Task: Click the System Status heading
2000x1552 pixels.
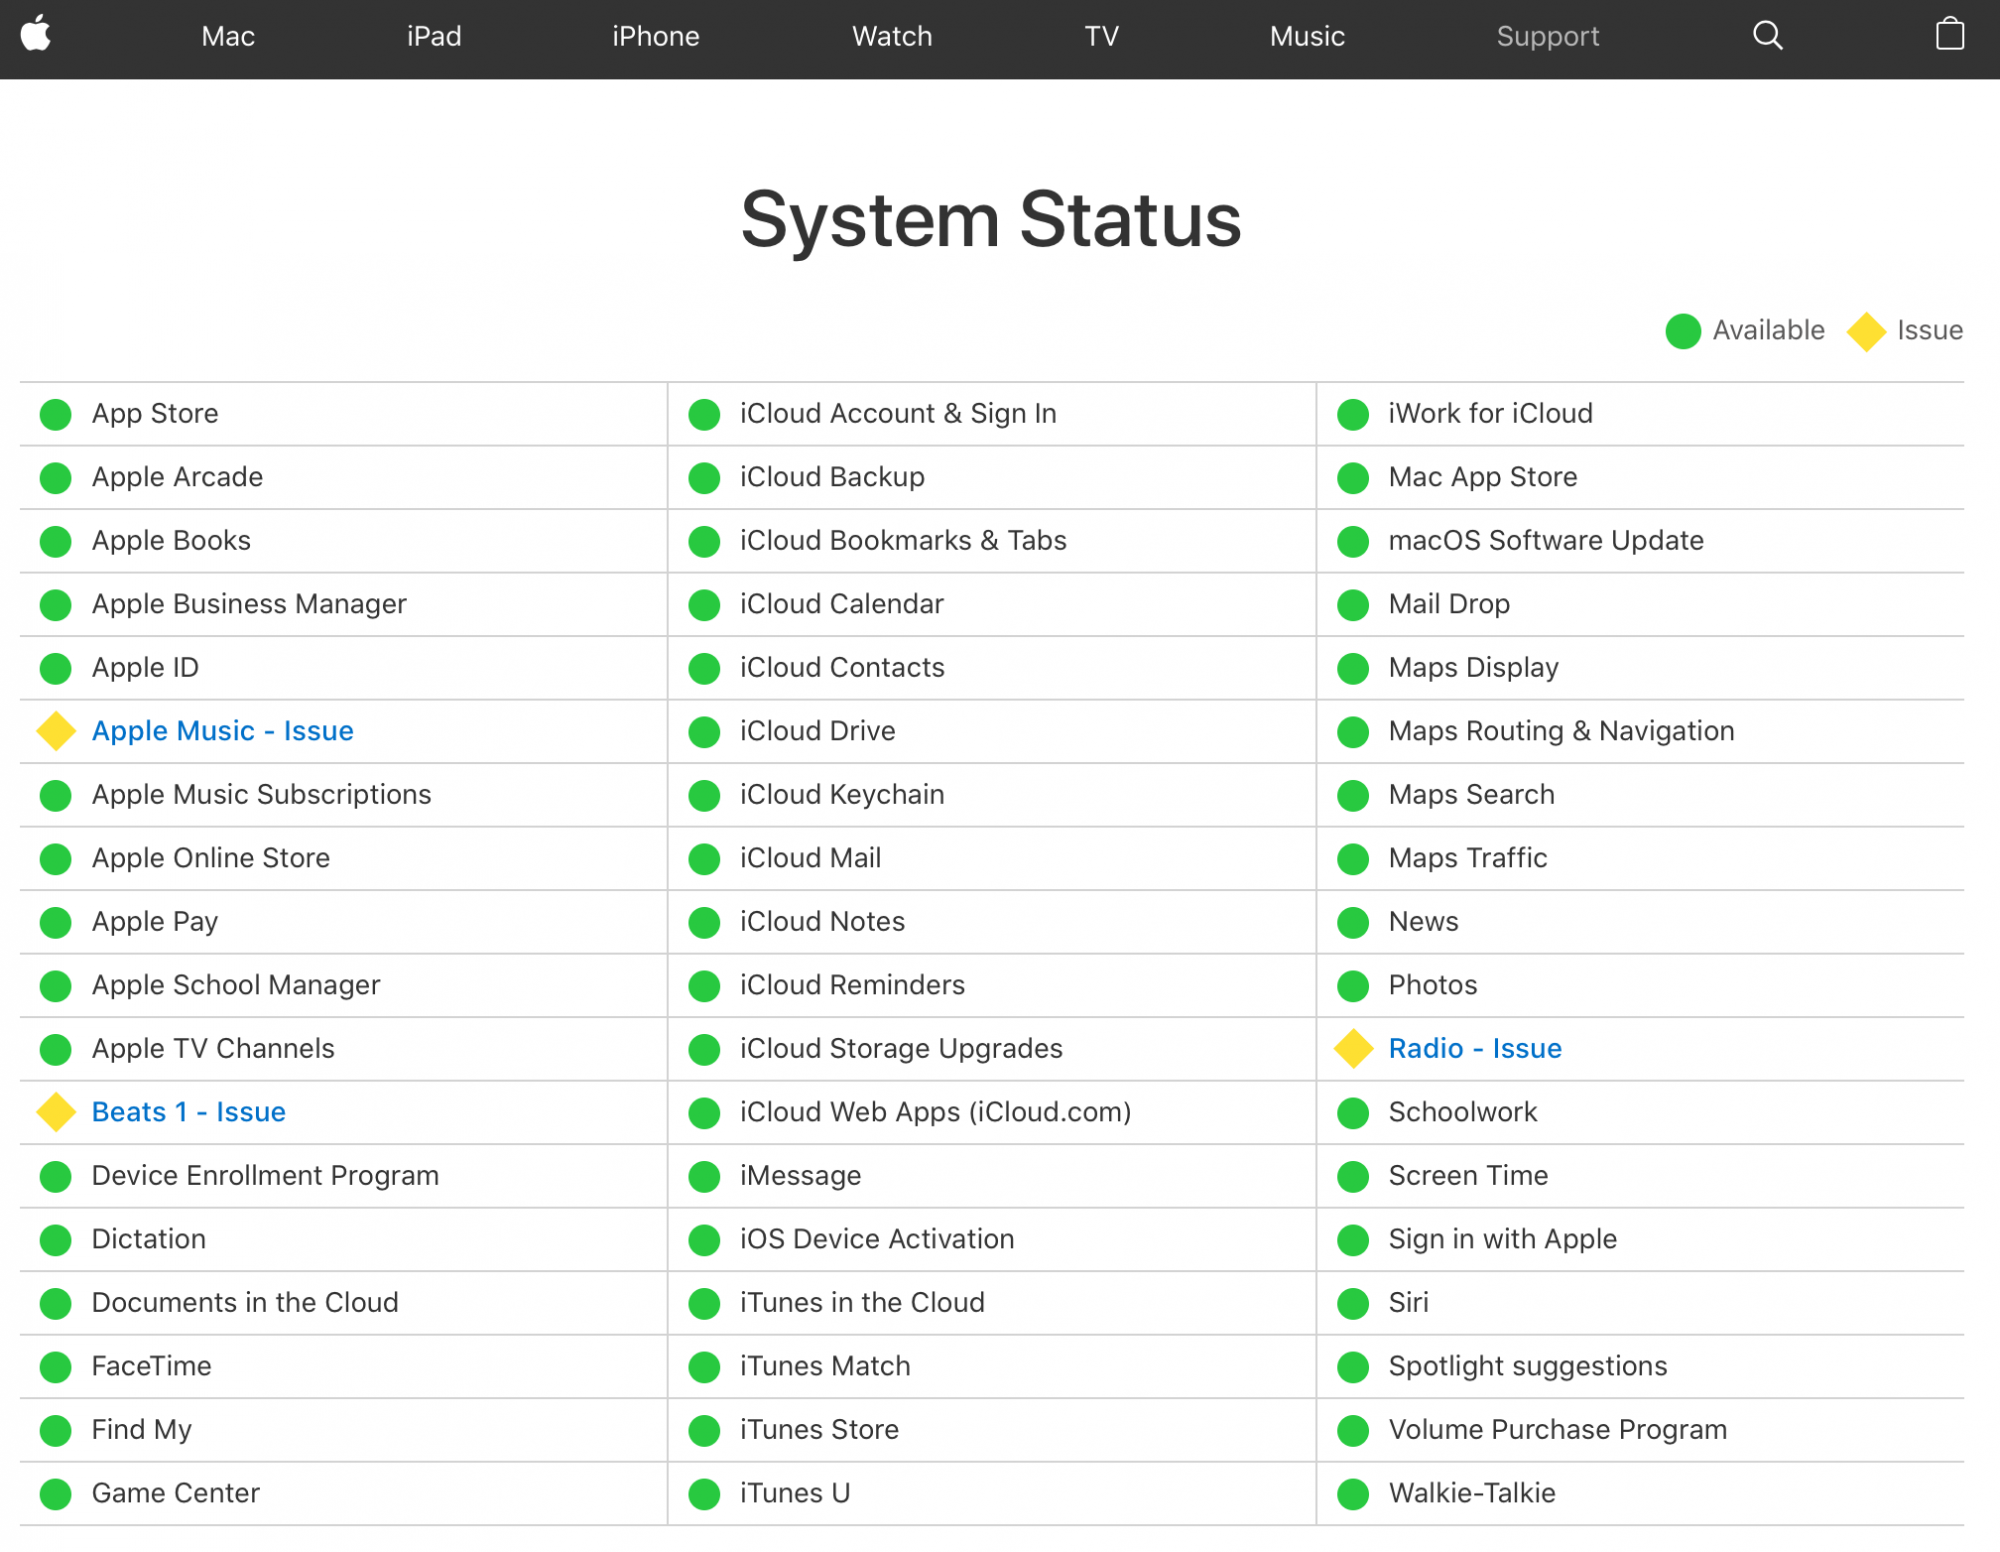Action: click(x=991, y=219)
